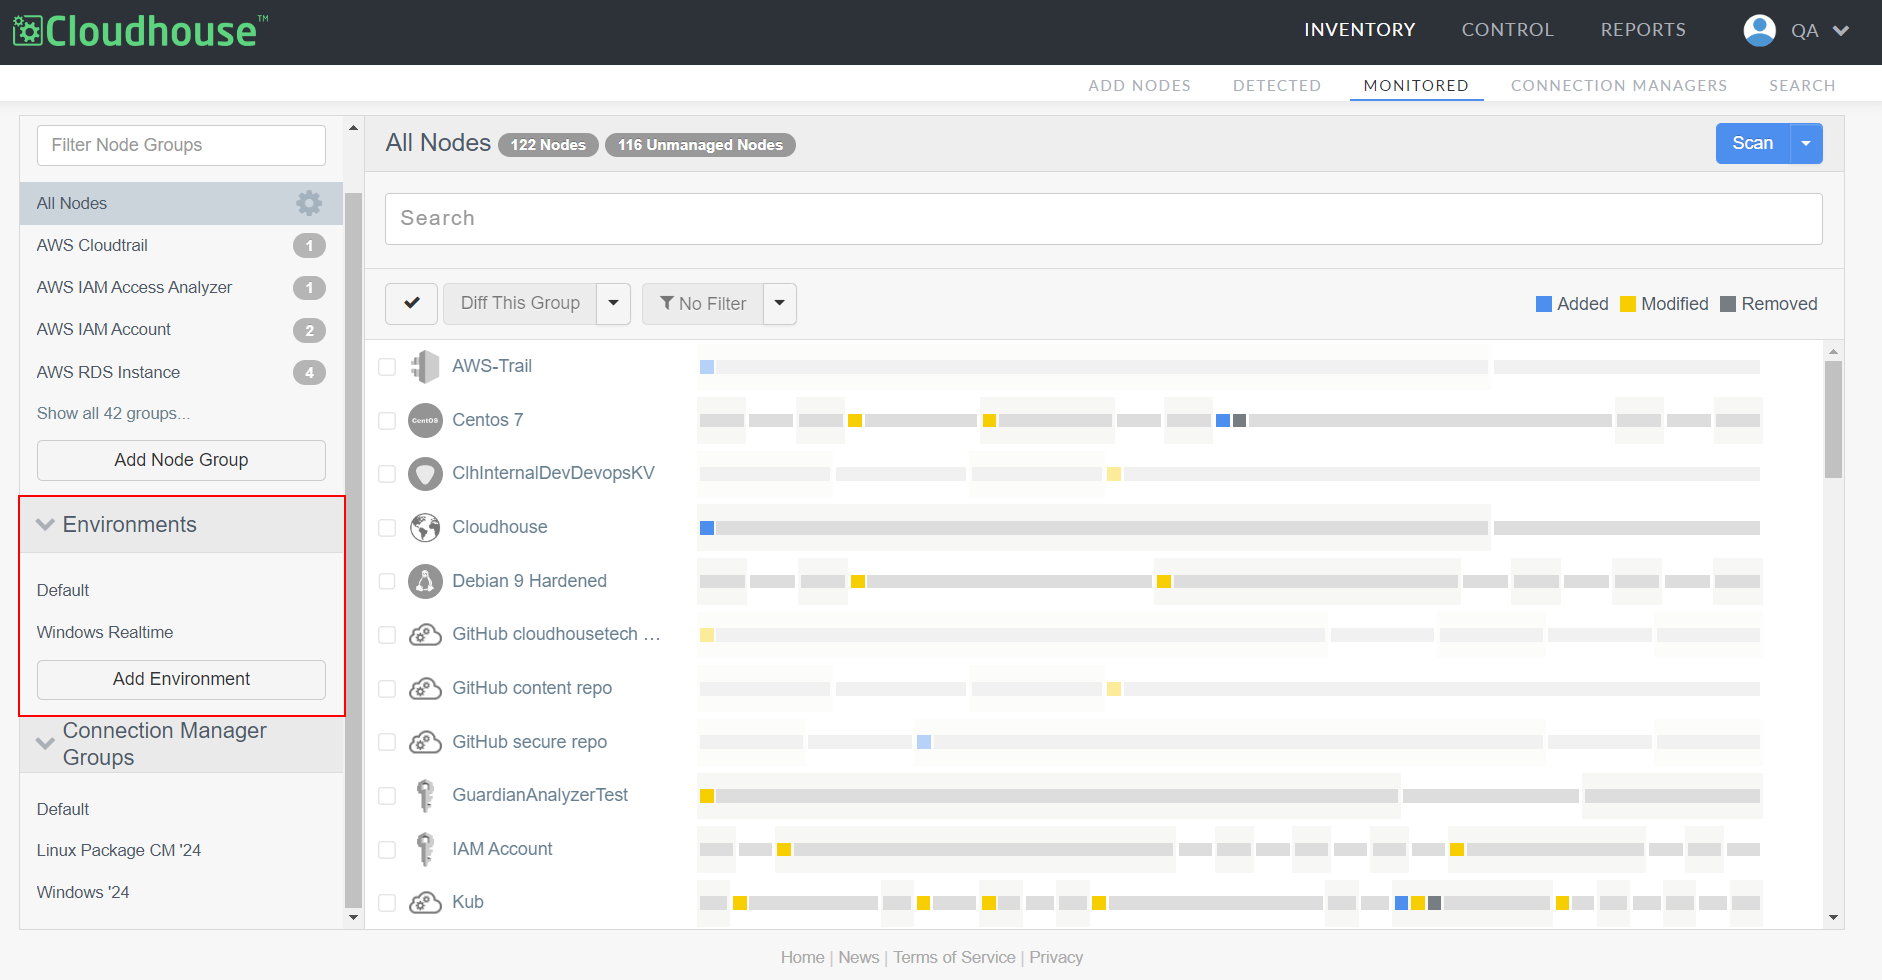Click the Kub node cloud icon
Viewport: 1882px width, 980px height.
click(x=425, y=902)
